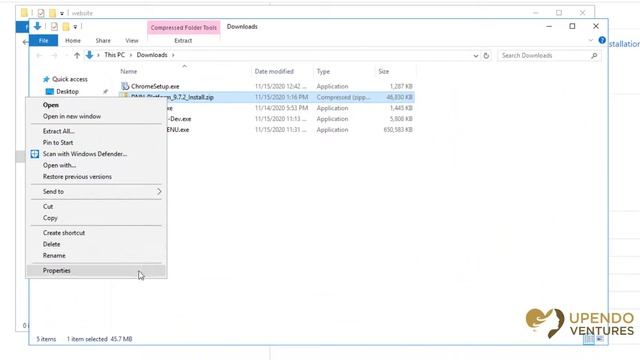The image size is (640, 360).
Task: Navigate up one folder level
Action: click(77, 55)
